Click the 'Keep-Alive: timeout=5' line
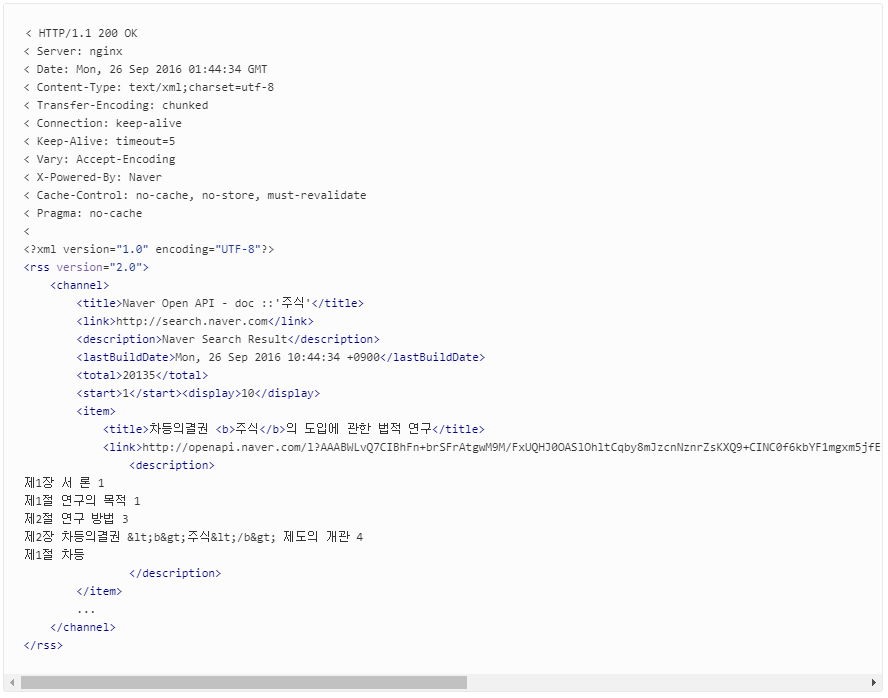 [100, 142]
